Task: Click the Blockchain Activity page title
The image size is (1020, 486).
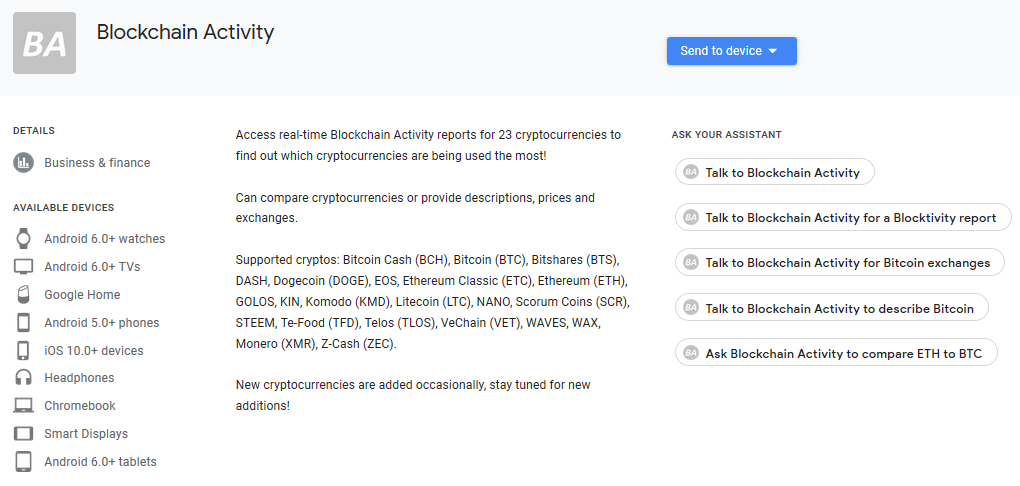Action: (x=185, y=32)
